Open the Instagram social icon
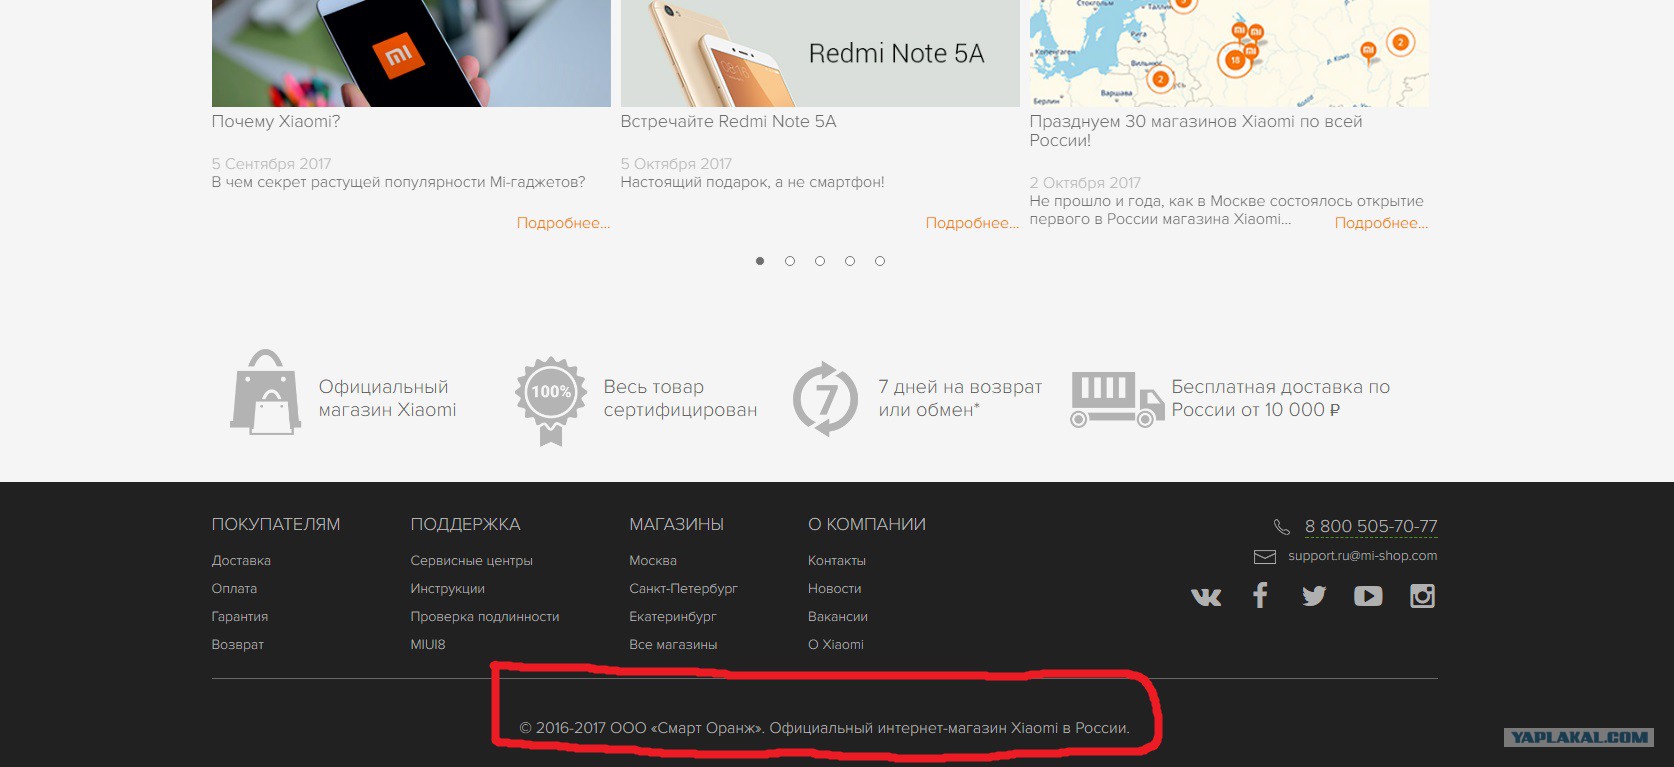 pyautogui.click(x=1422, y=596)
